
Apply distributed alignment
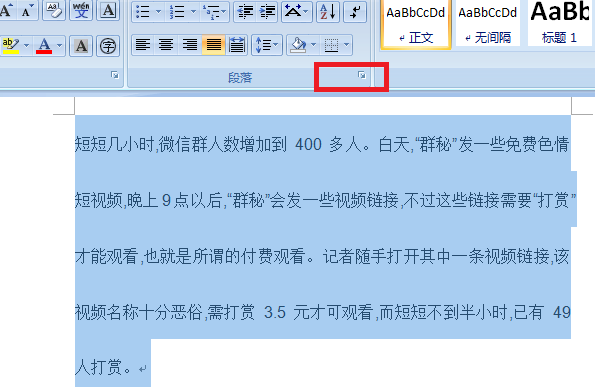coord(237,45)
